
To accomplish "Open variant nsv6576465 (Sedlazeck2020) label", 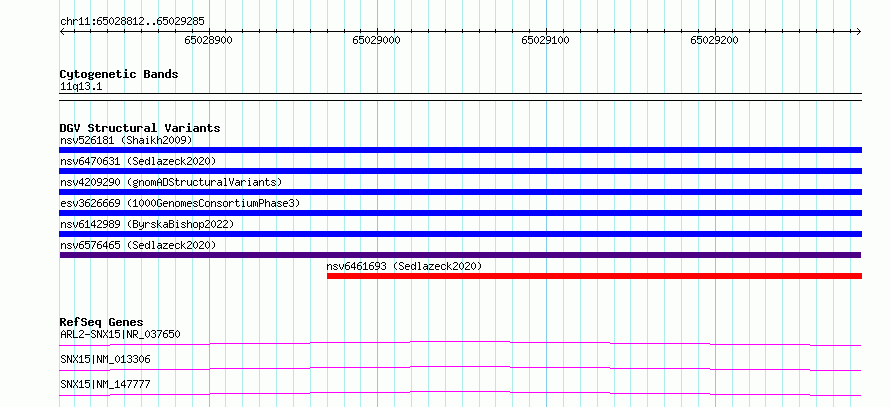I will point(138,245).
